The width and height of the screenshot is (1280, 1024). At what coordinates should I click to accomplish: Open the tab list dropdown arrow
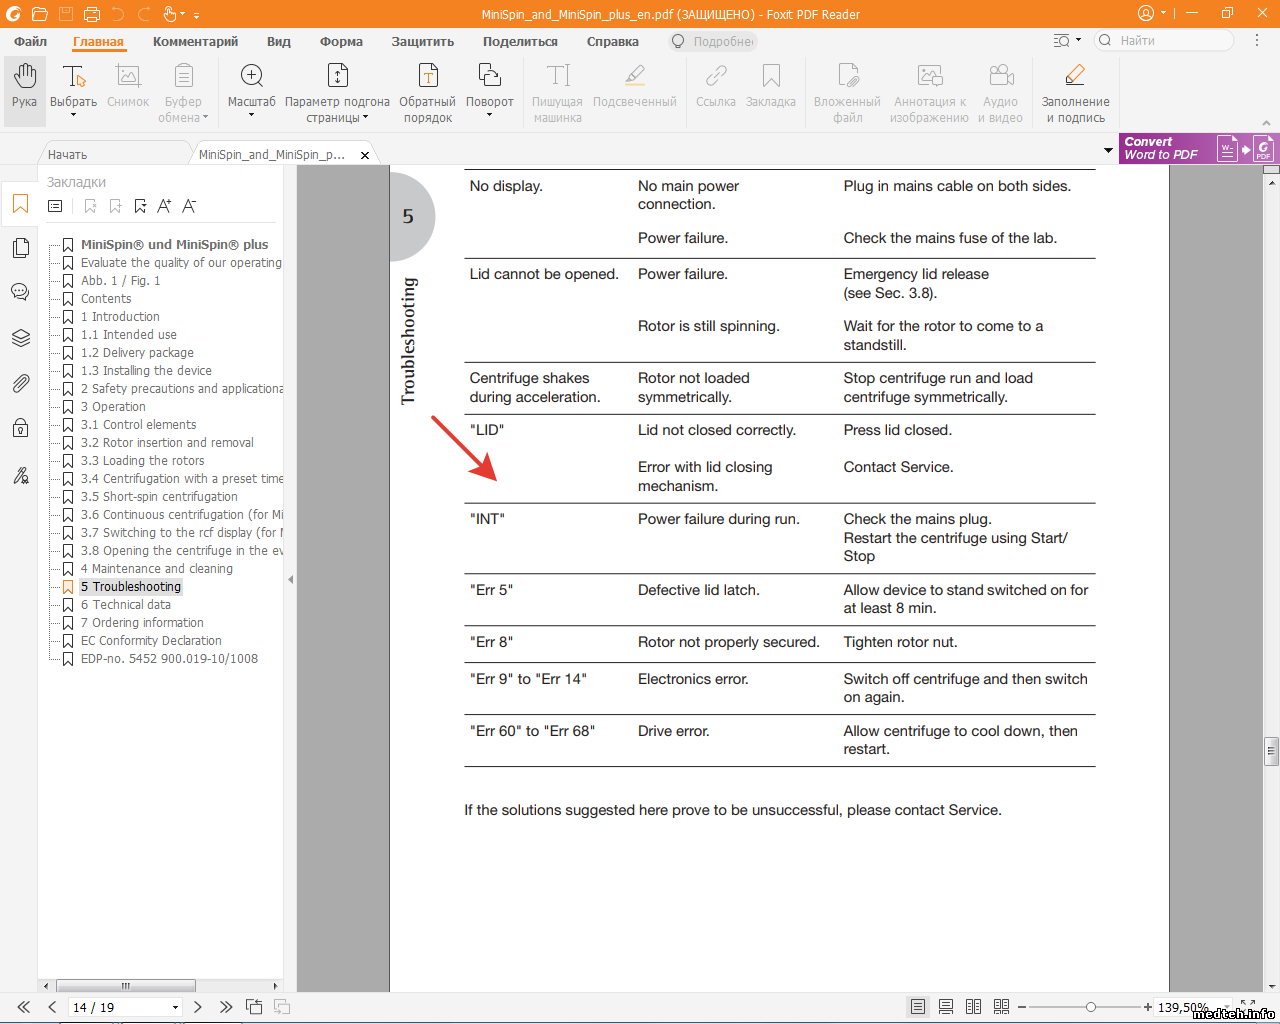tap(1108, 151)
